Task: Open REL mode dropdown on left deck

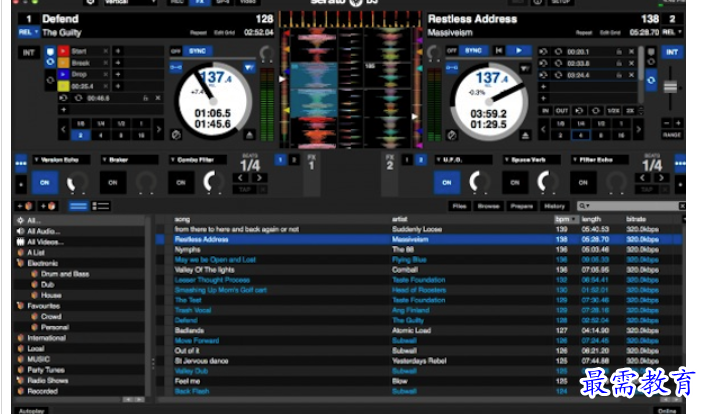Action: click(28, 32)
